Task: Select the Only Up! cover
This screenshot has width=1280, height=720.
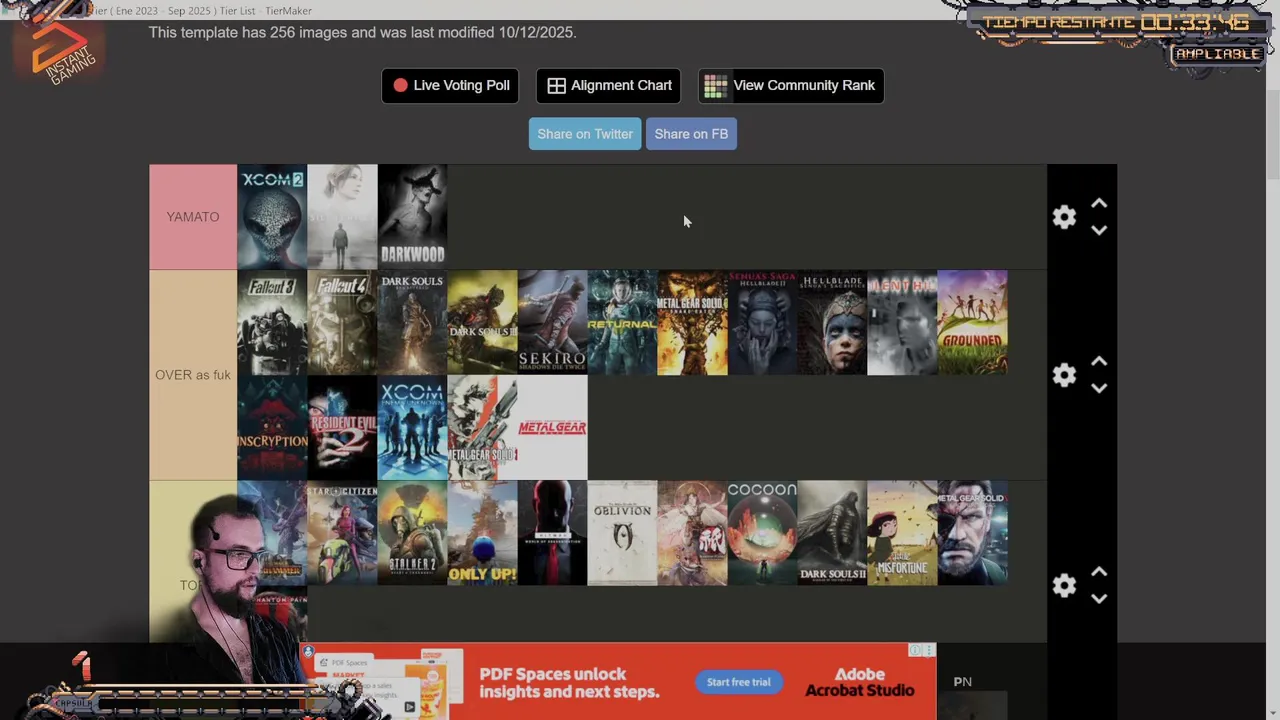Action: click(x=482, y=533)
